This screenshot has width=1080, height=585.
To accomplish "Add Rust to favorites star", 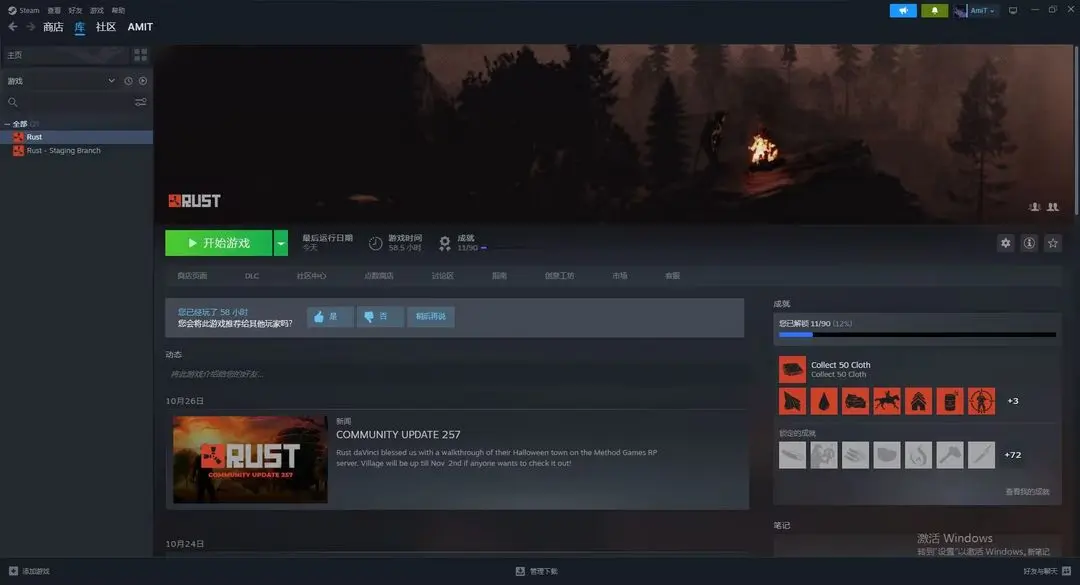I will pos(1052,243).
